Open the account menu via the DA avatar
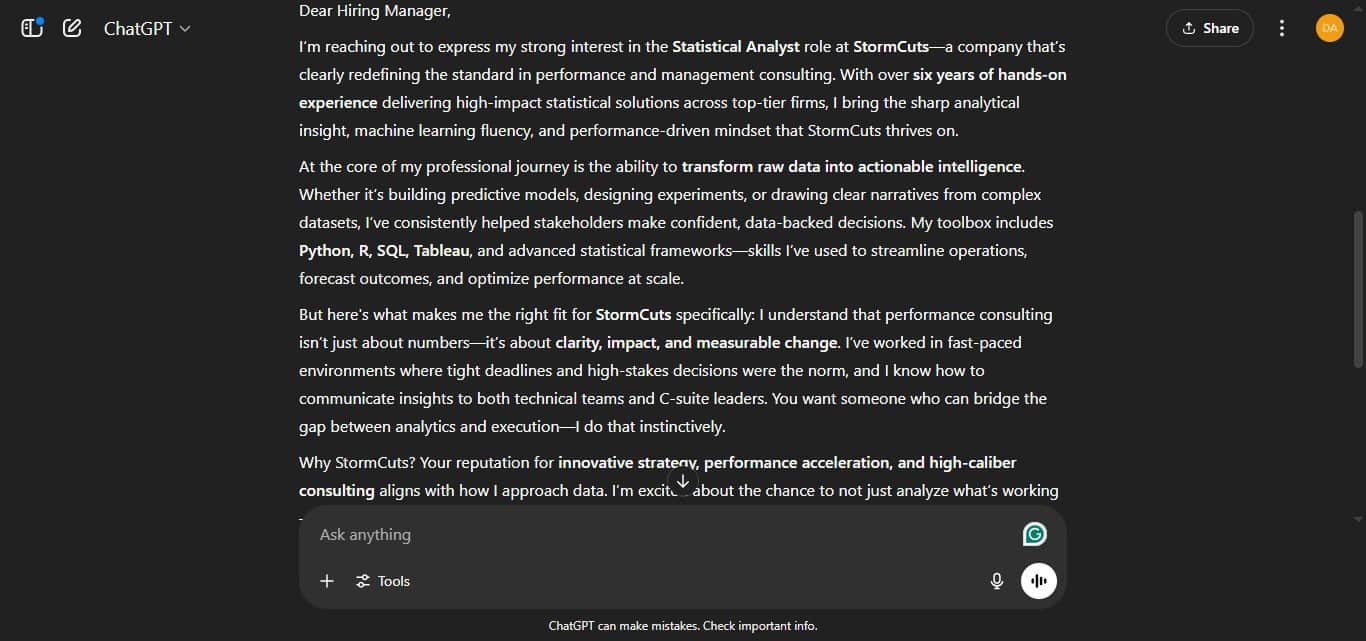1366x641 pixels. (1329, 28)
